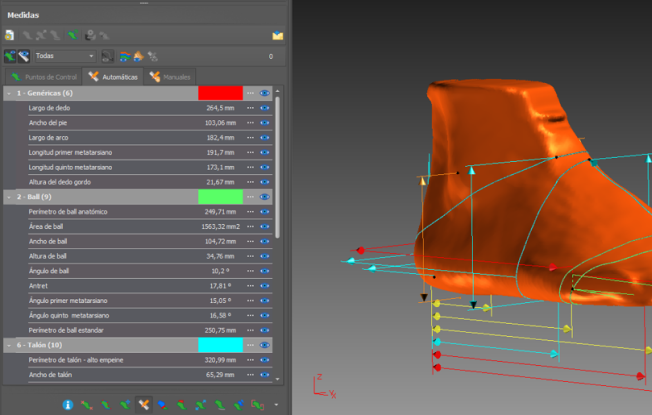Toggle visibility of Ancho de ball
This screenshot has width=652, height=415.
point(265,242)
